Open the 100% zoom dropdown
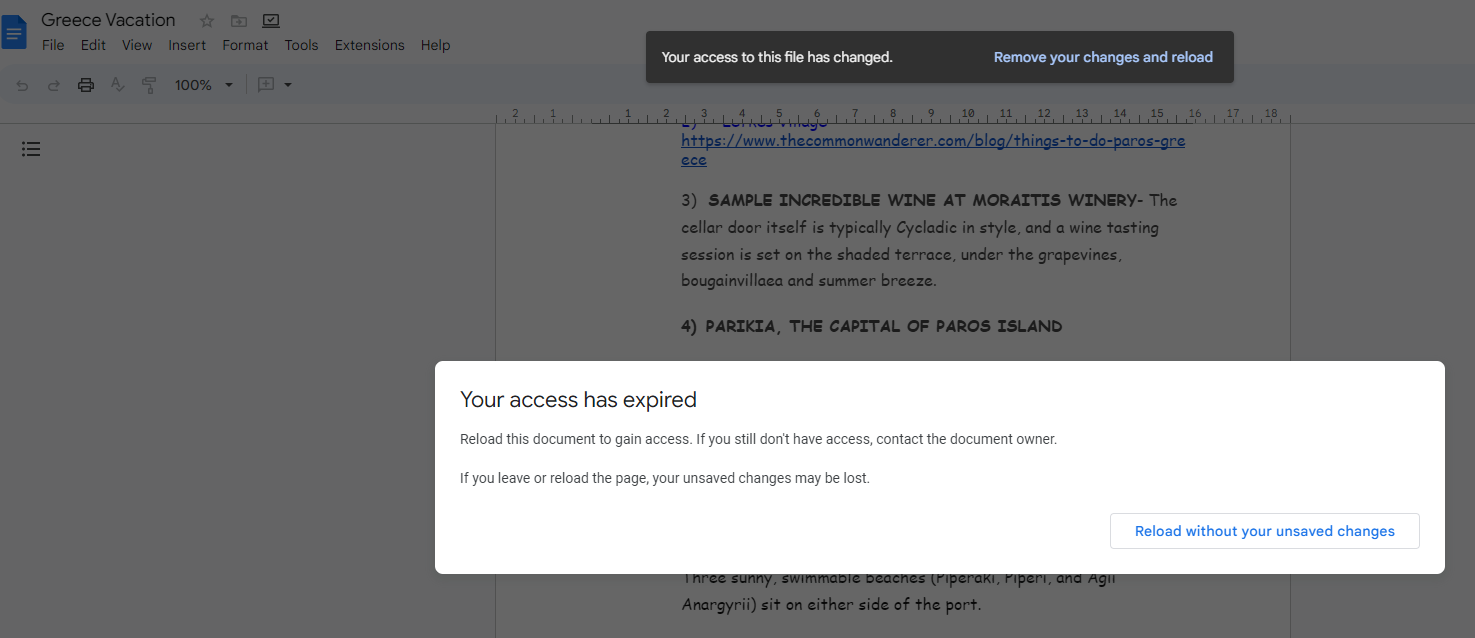The width and height of the screenshot is (1475, 638). click(x=203, y=85)
